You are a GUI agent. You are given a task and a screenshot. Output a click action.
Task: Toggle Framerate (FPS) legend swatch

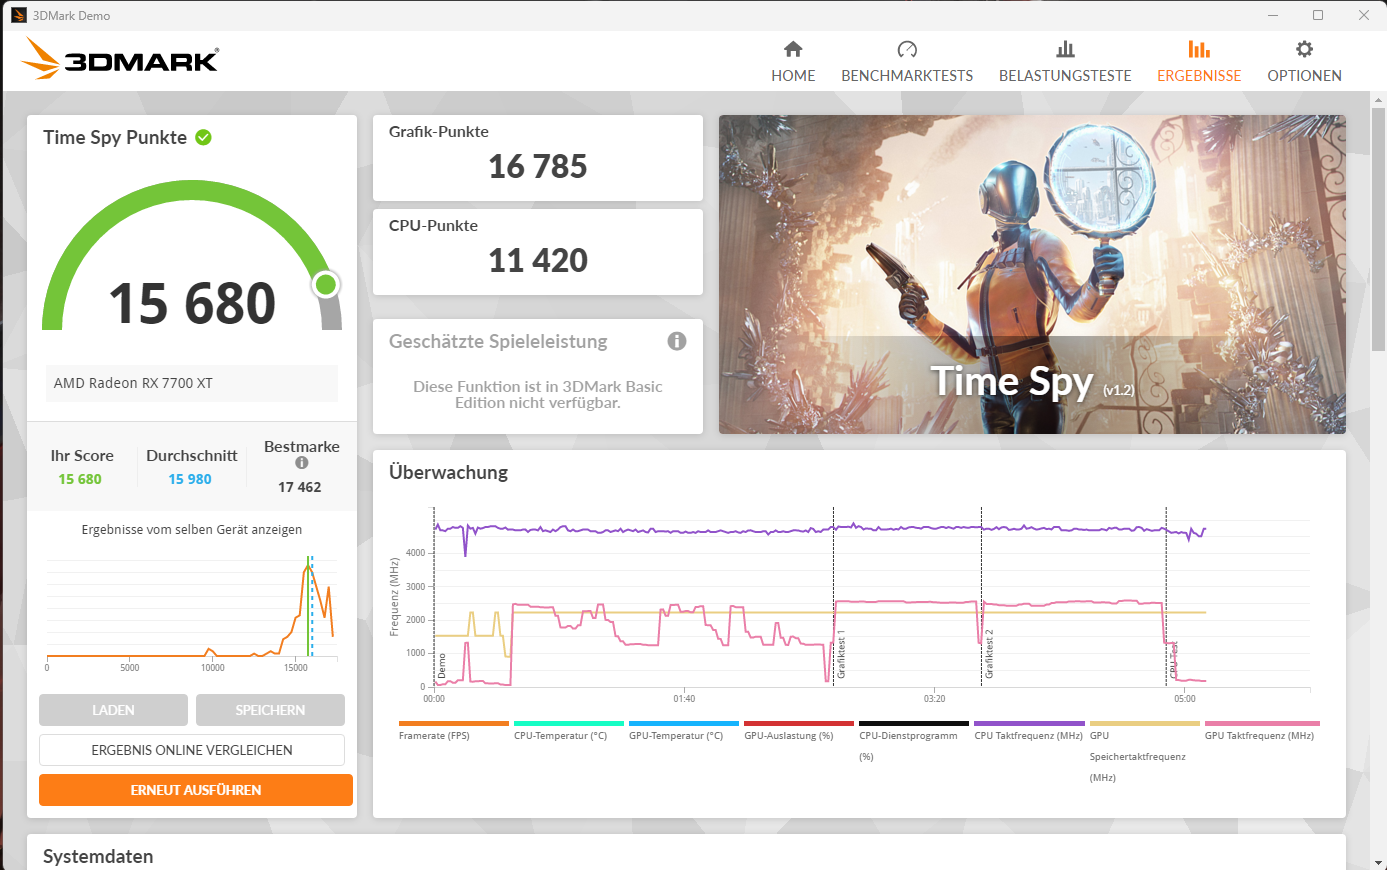pos(454,723)
